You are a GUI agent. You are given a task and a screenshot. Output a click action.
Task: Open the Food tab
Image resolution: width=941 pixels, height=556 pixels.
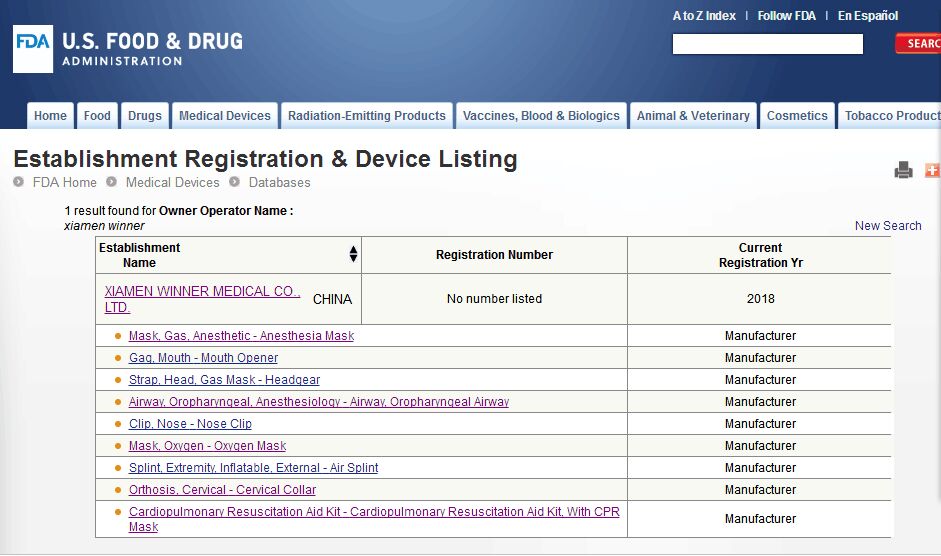(x=97, y=115)
